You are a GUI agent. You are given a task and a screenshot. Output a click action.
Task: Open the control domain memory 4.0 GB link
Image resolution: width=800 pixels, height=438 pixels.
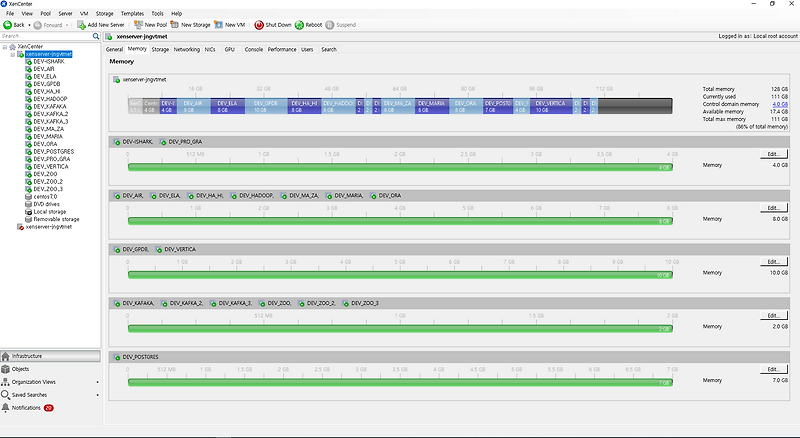780,104
